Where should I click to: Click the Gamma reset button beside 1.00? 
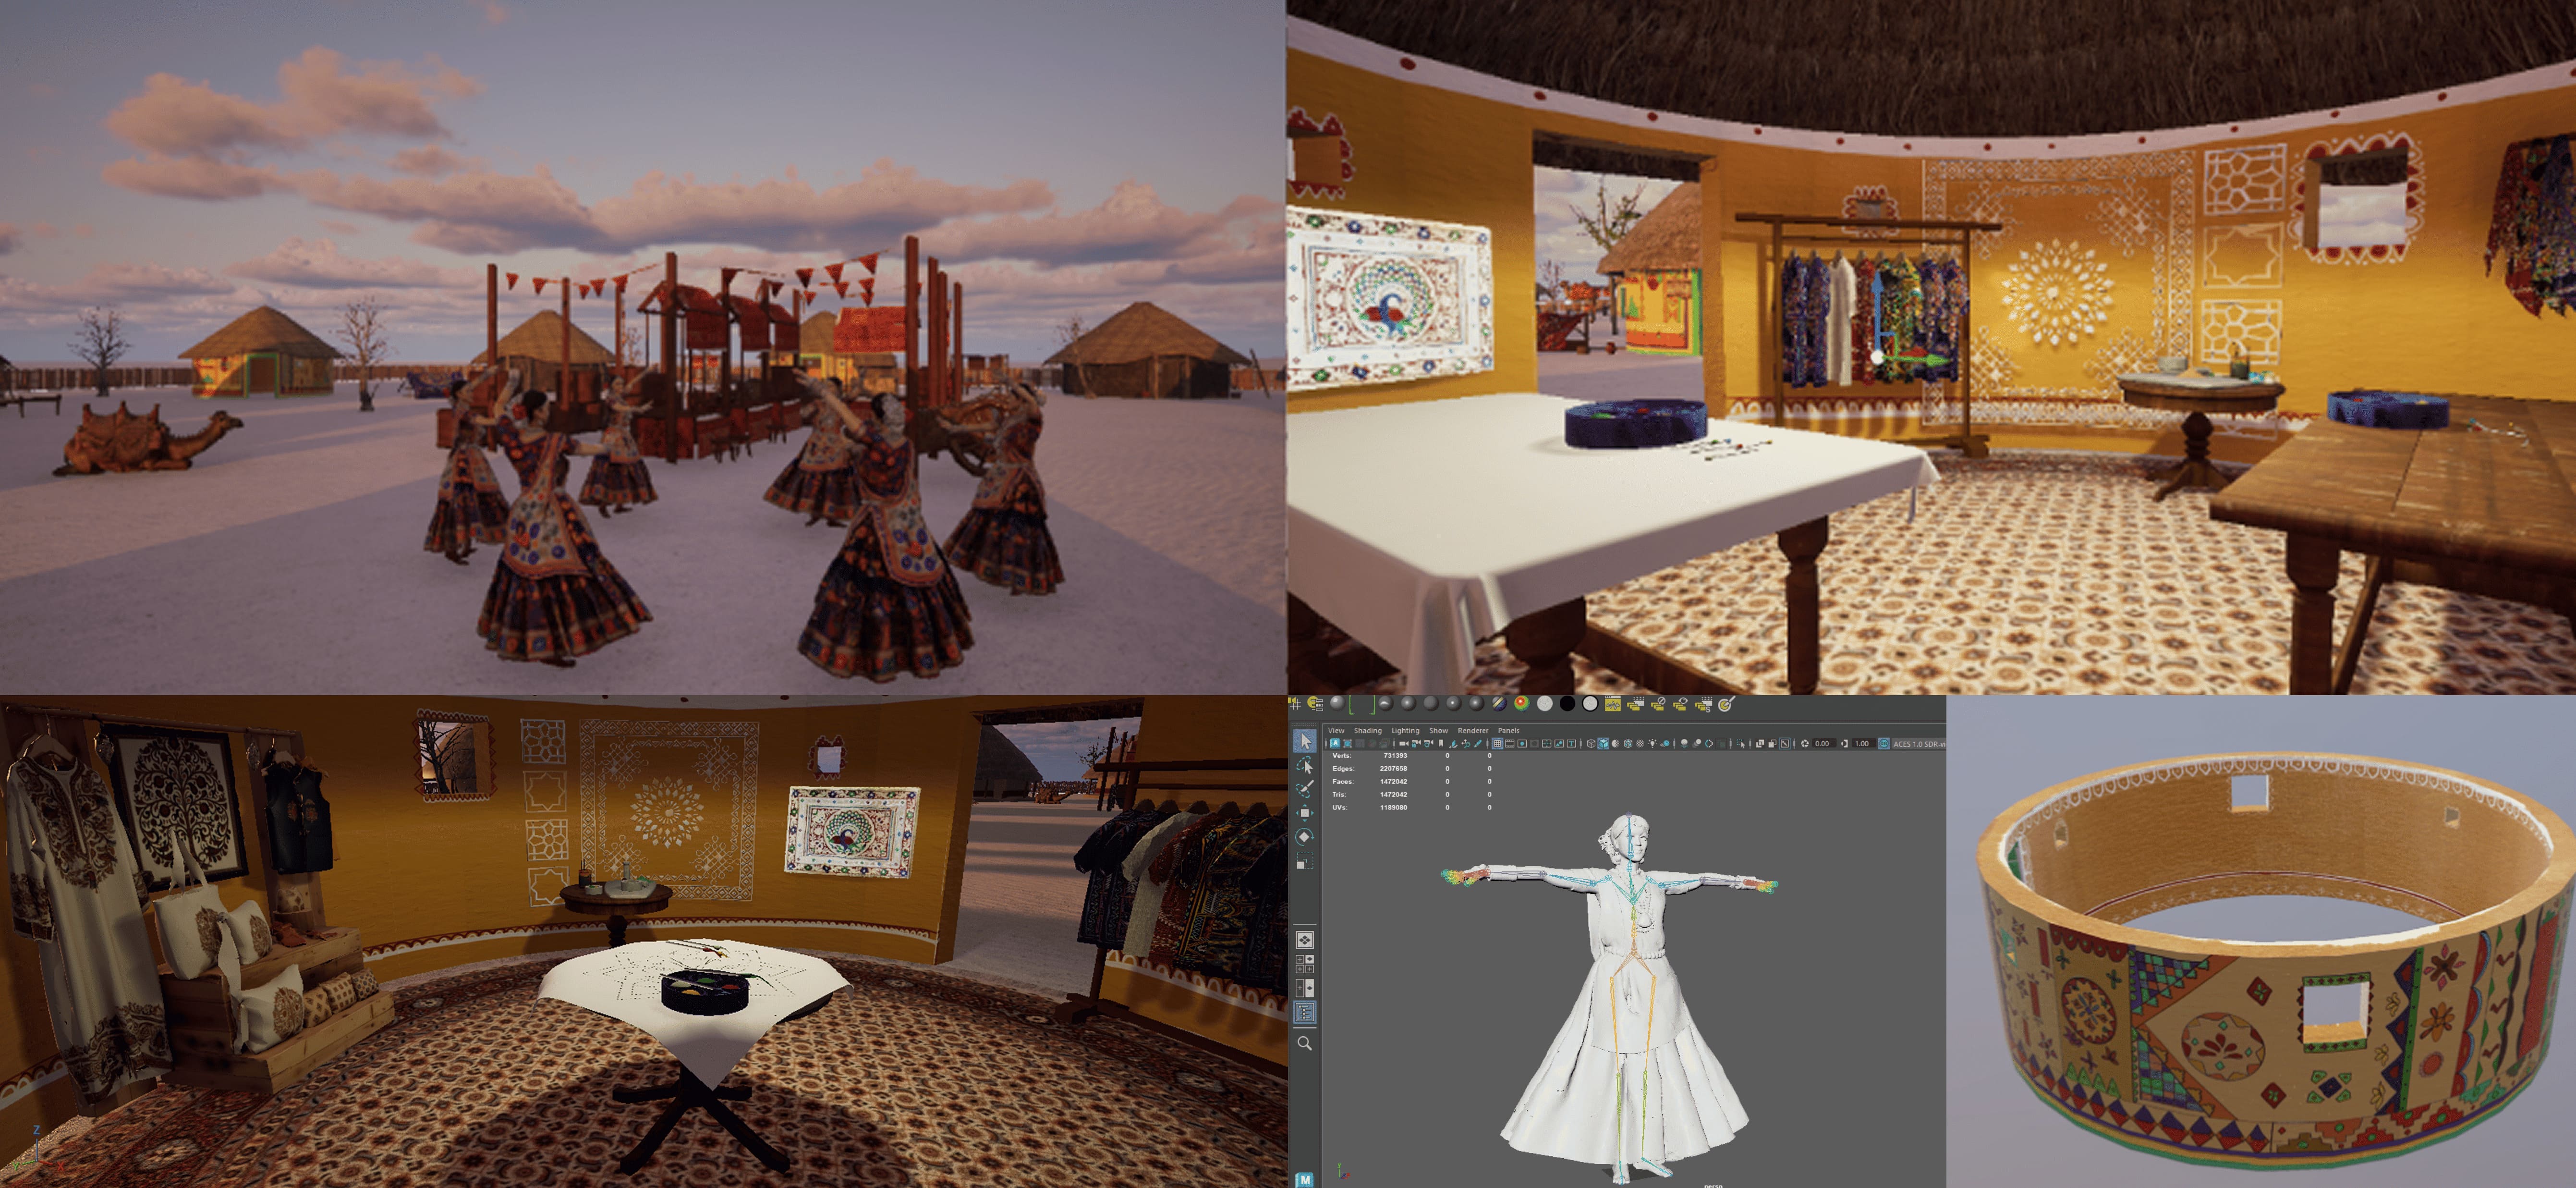coord(1844,743)
